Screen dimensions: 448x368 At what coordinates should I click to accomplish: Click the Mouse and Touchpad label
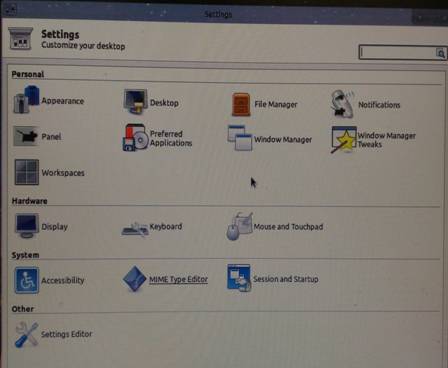(288, 227)
